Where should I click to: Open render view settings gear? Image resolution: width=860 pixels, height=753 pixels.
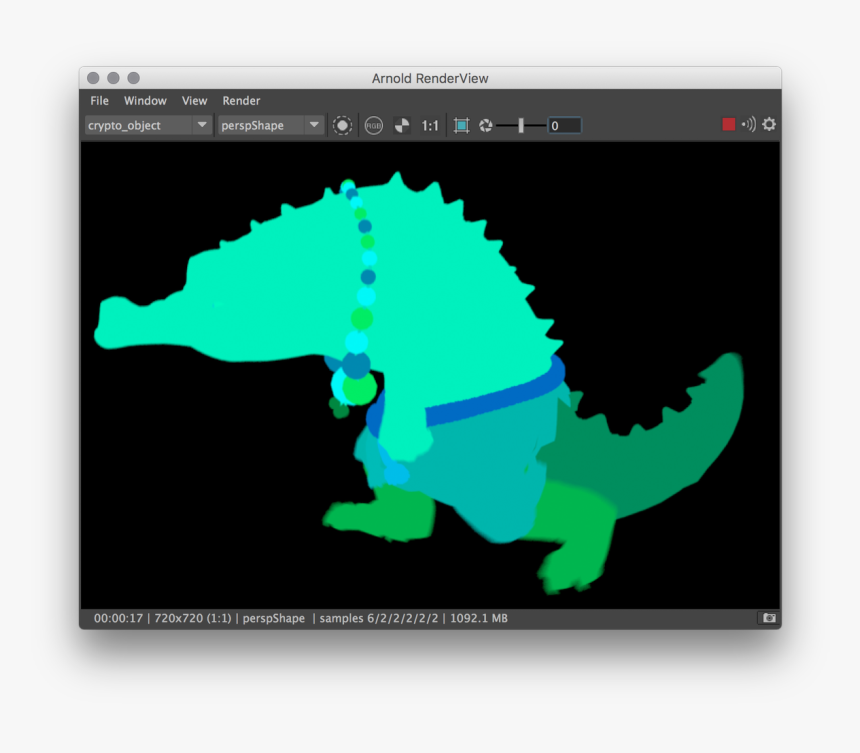(769, 124)
